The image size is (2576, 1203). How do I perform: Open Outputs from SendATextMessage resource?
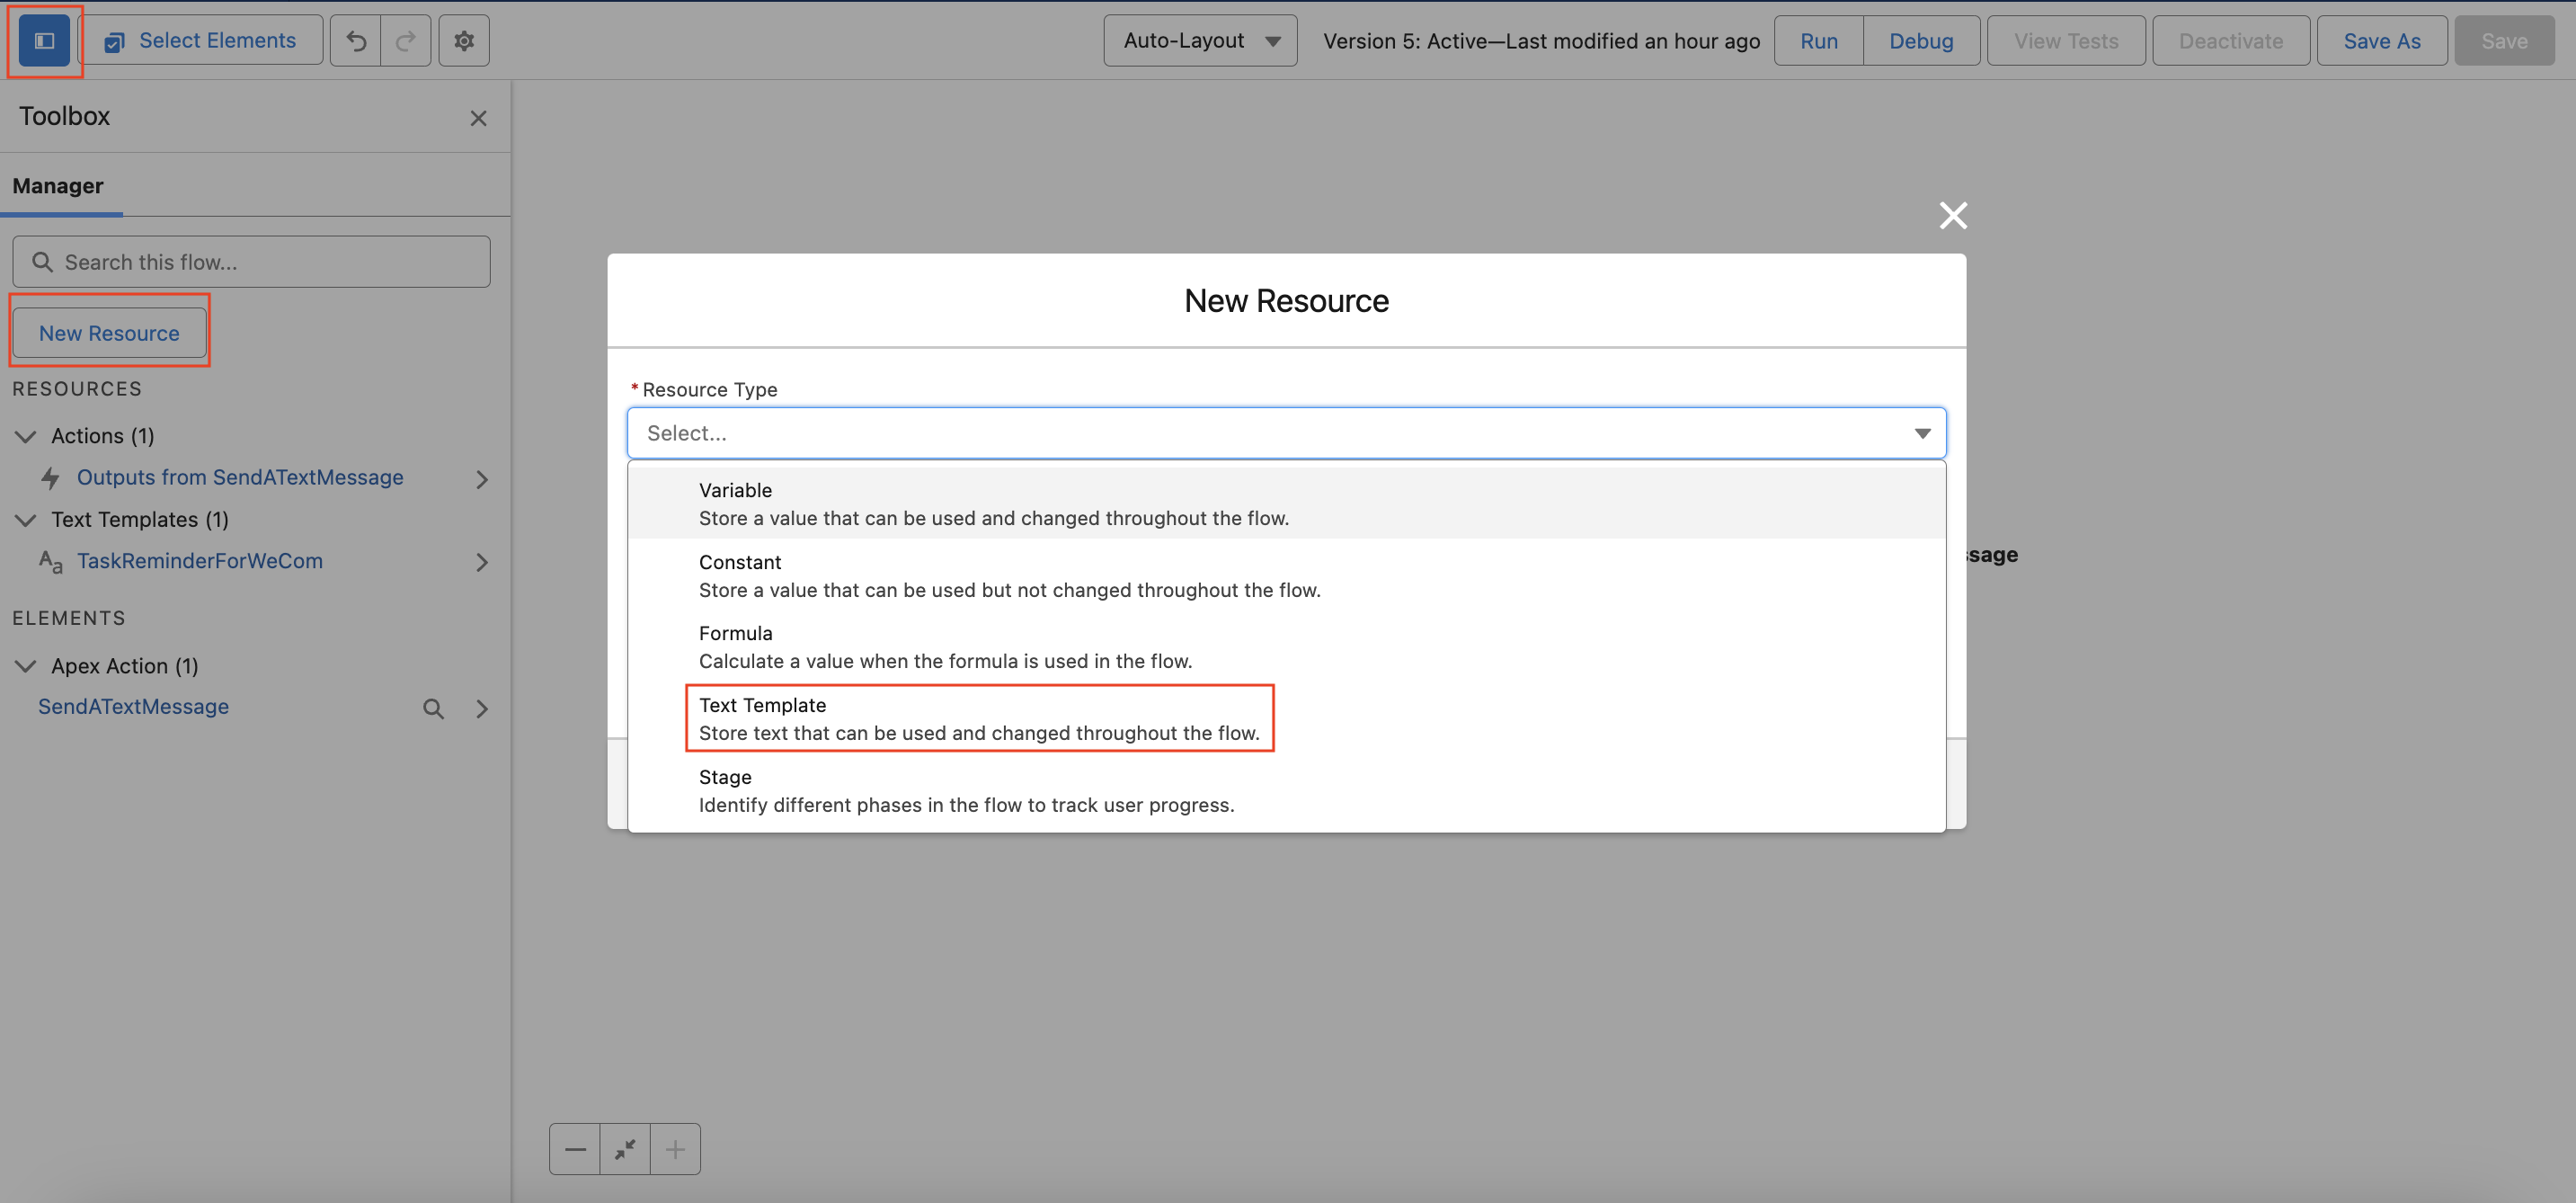point(240,478)
